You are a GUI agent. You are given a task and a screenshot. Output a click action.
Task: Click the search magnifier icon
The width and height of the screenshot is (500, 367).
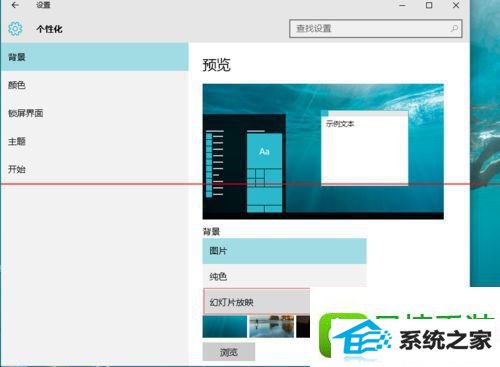tap(454, 29)
